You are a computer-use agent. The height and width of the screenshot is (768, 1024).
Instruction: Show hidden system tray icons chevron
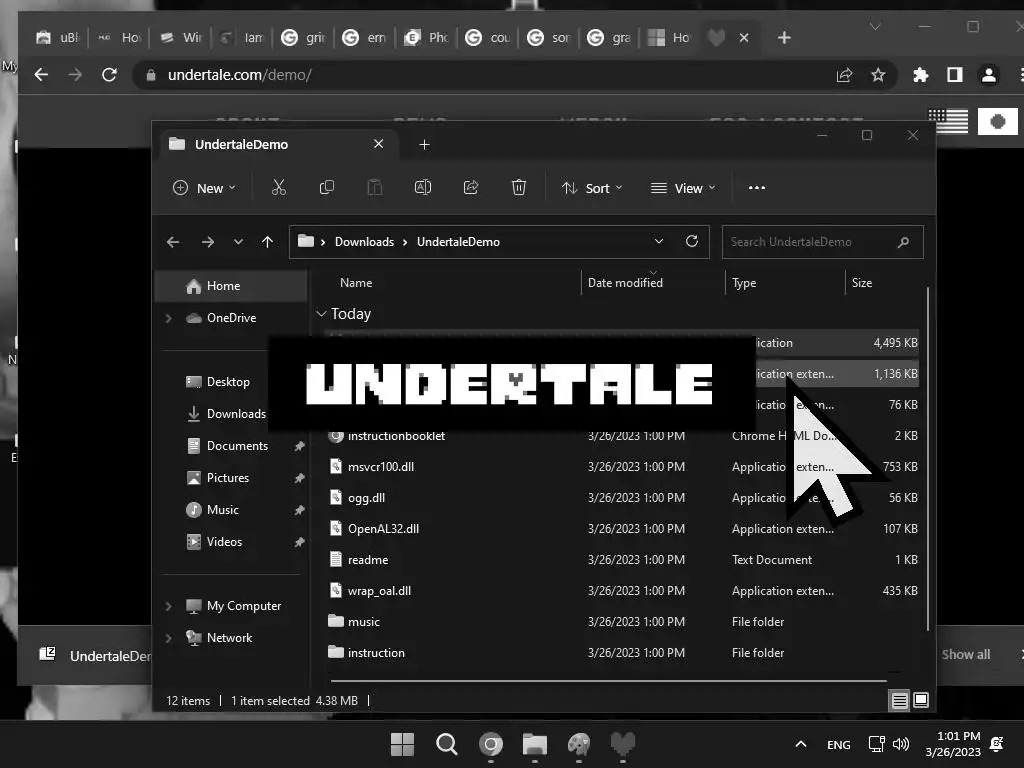[x=801, y=744]
